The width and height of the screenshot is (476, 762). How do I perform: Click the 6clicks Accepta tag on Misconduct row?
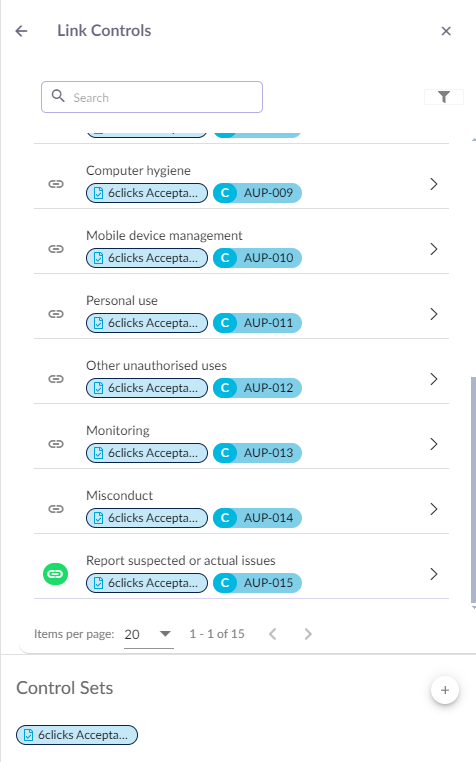[147, 518]
